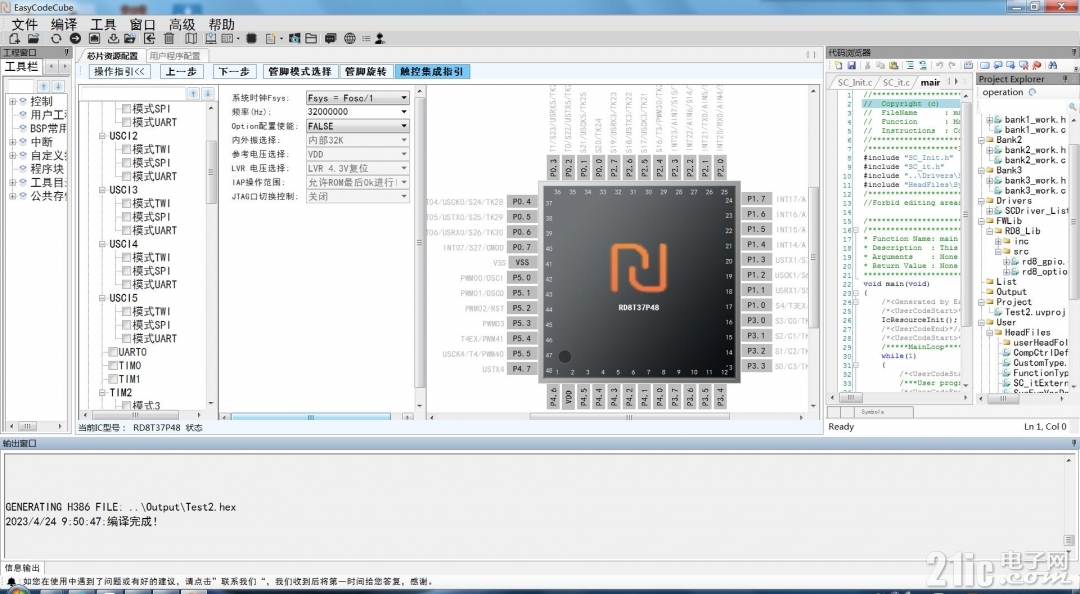Click the open folder toolbar icon
The height and width of the screenshot is (594, 1080).
(33, 39)
